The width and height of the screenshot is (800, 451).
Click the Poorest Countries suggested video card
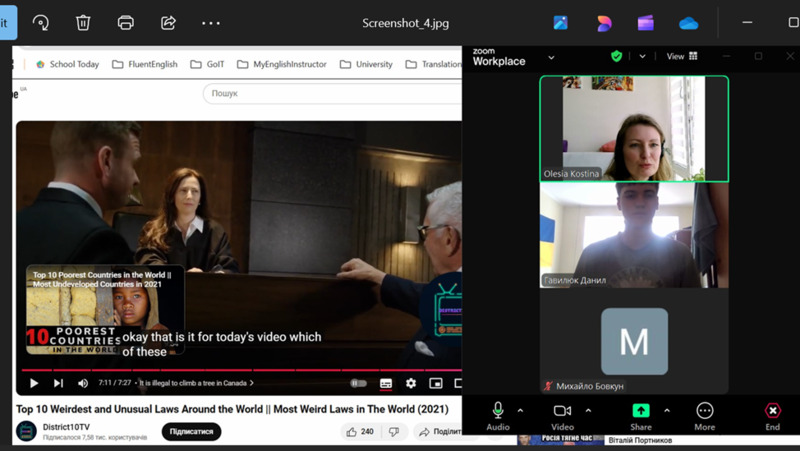[x=105, y=310]
